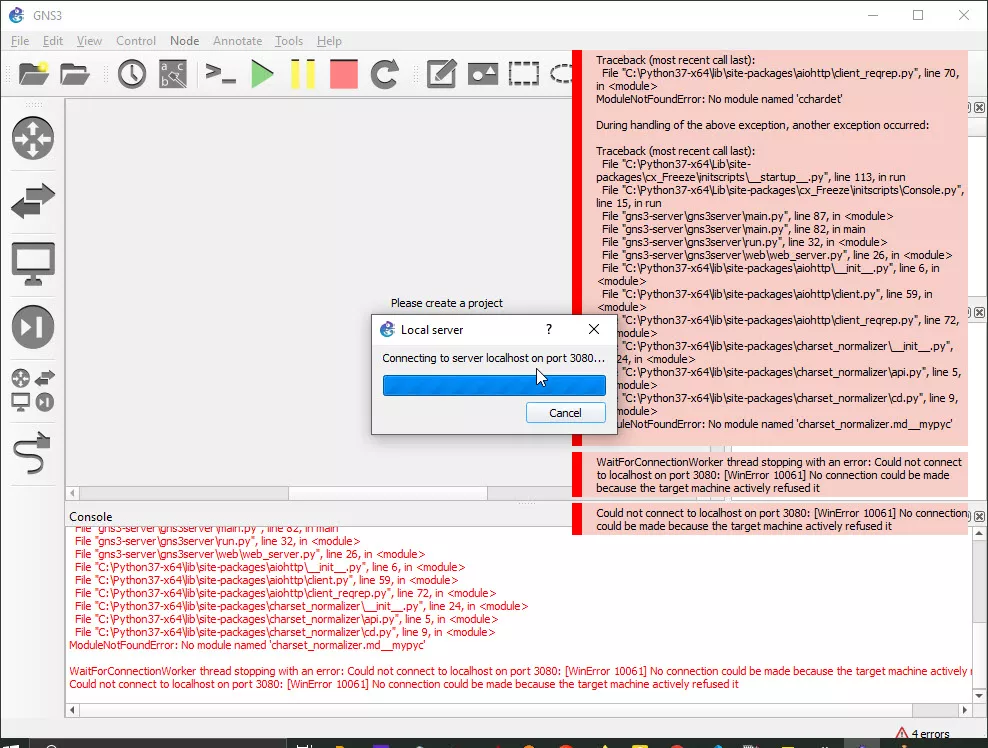Click the 4 errors status indicator
This screenshot has height=748, width=988.
(x=922, y=734)
